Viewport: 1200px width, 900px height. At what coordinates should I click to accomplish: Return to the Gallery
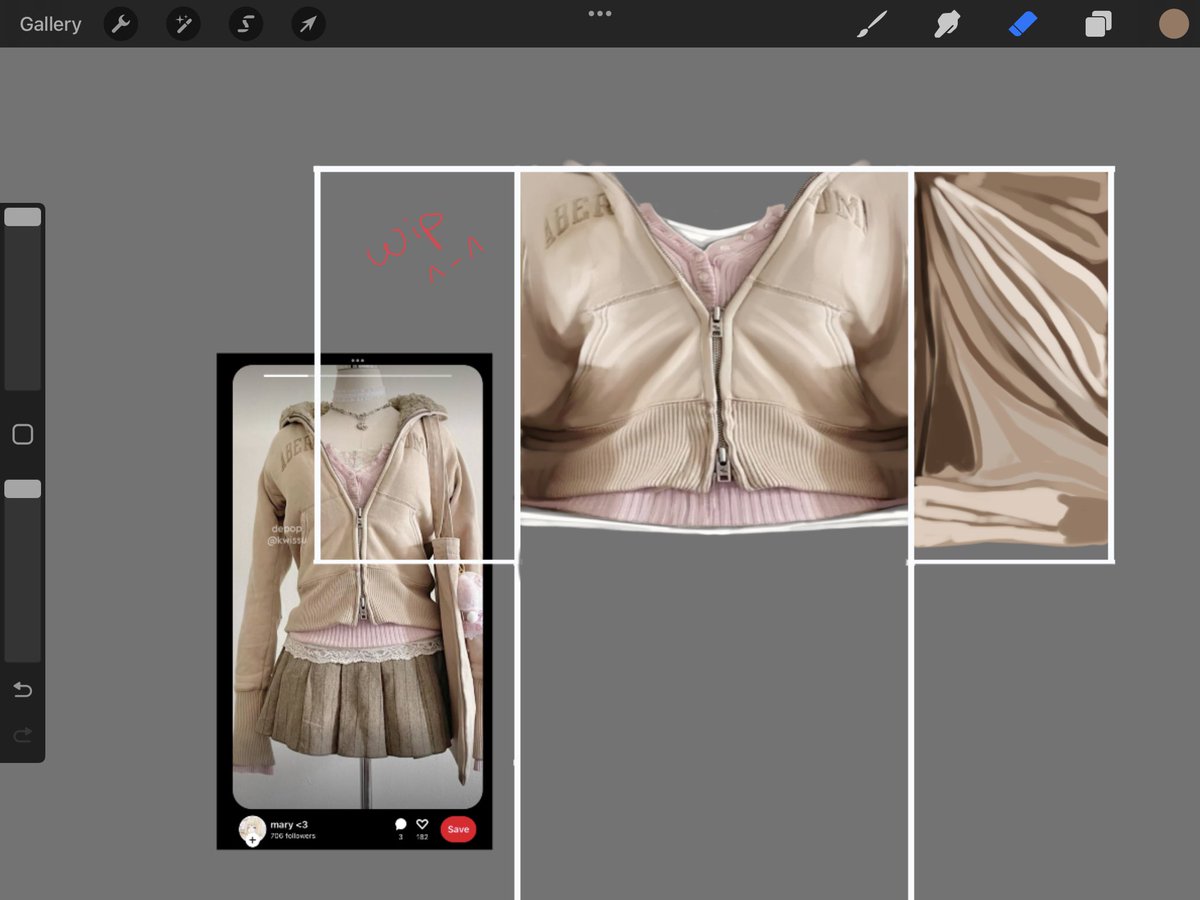[x=49, y=23]
